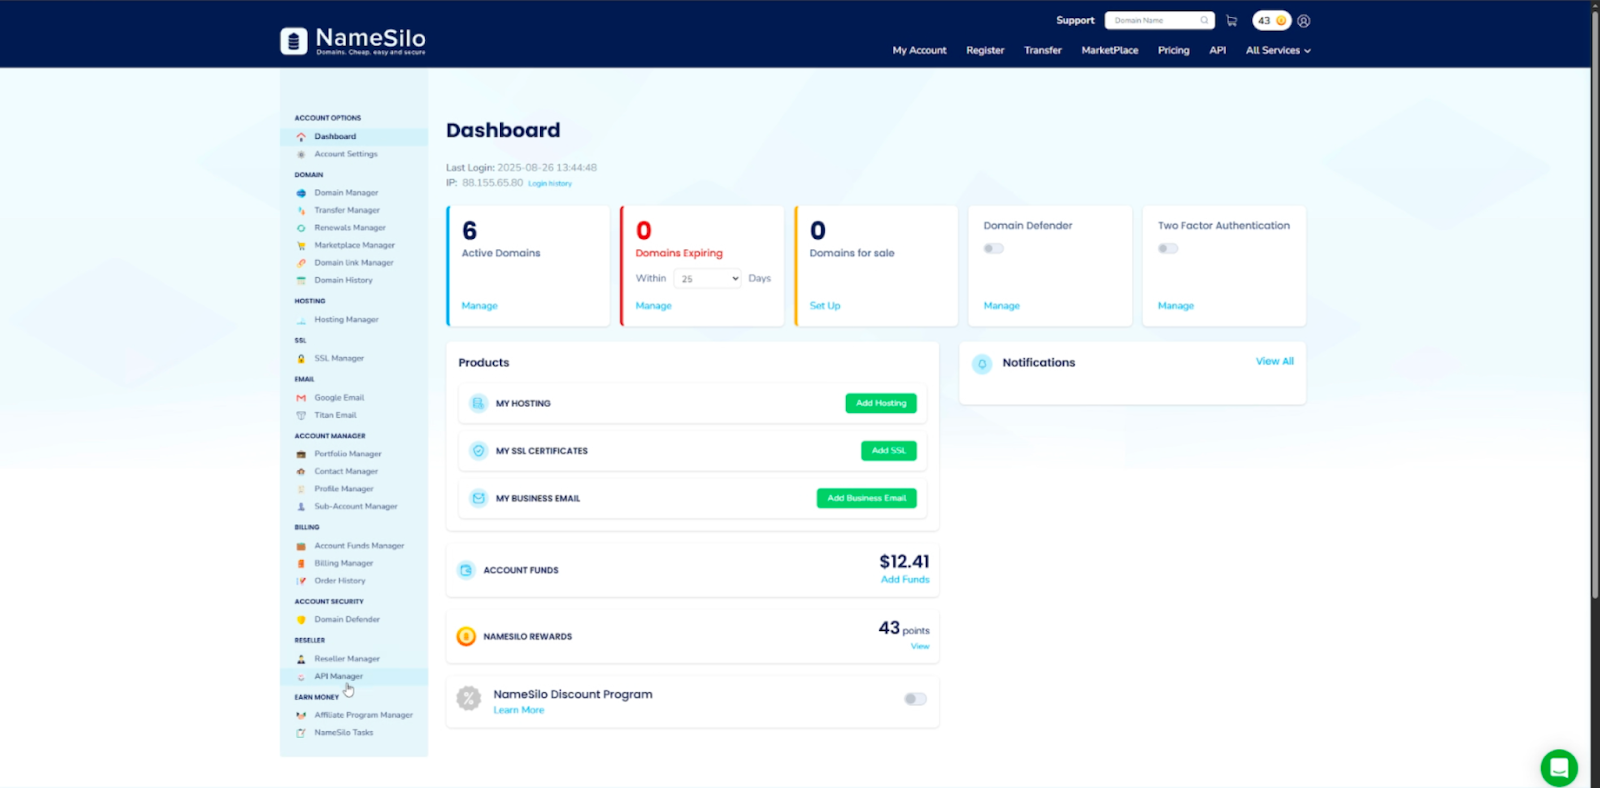Click the Marketplace Manager icon
This screenshot has width=1600, height=788.
(x=301, y=245)
